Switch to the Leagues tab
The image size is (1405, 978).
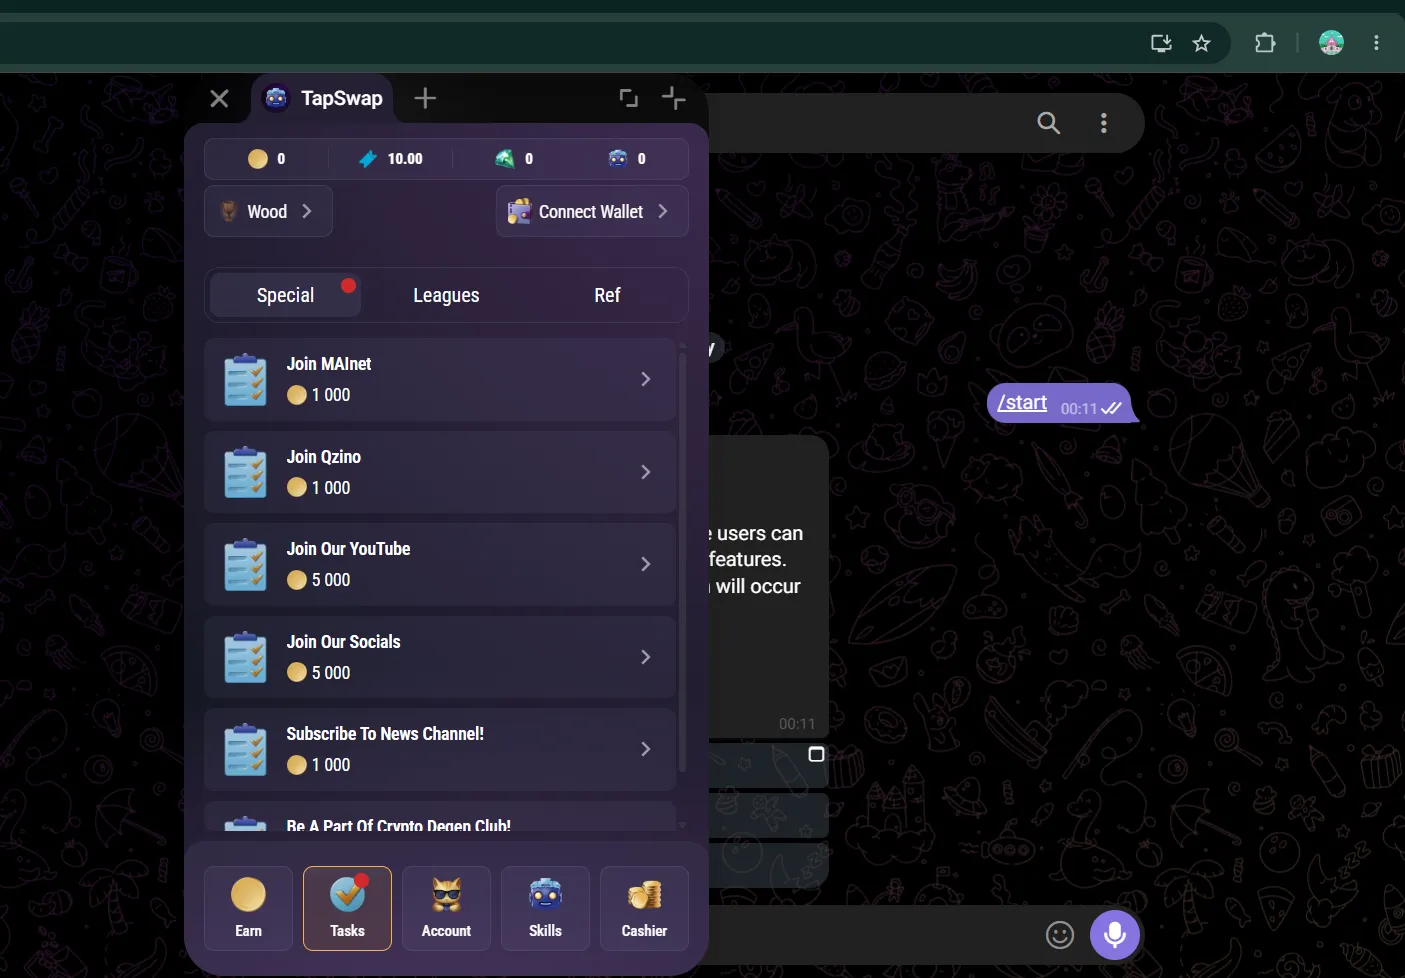pyautogui.click(x=446, y=295)
